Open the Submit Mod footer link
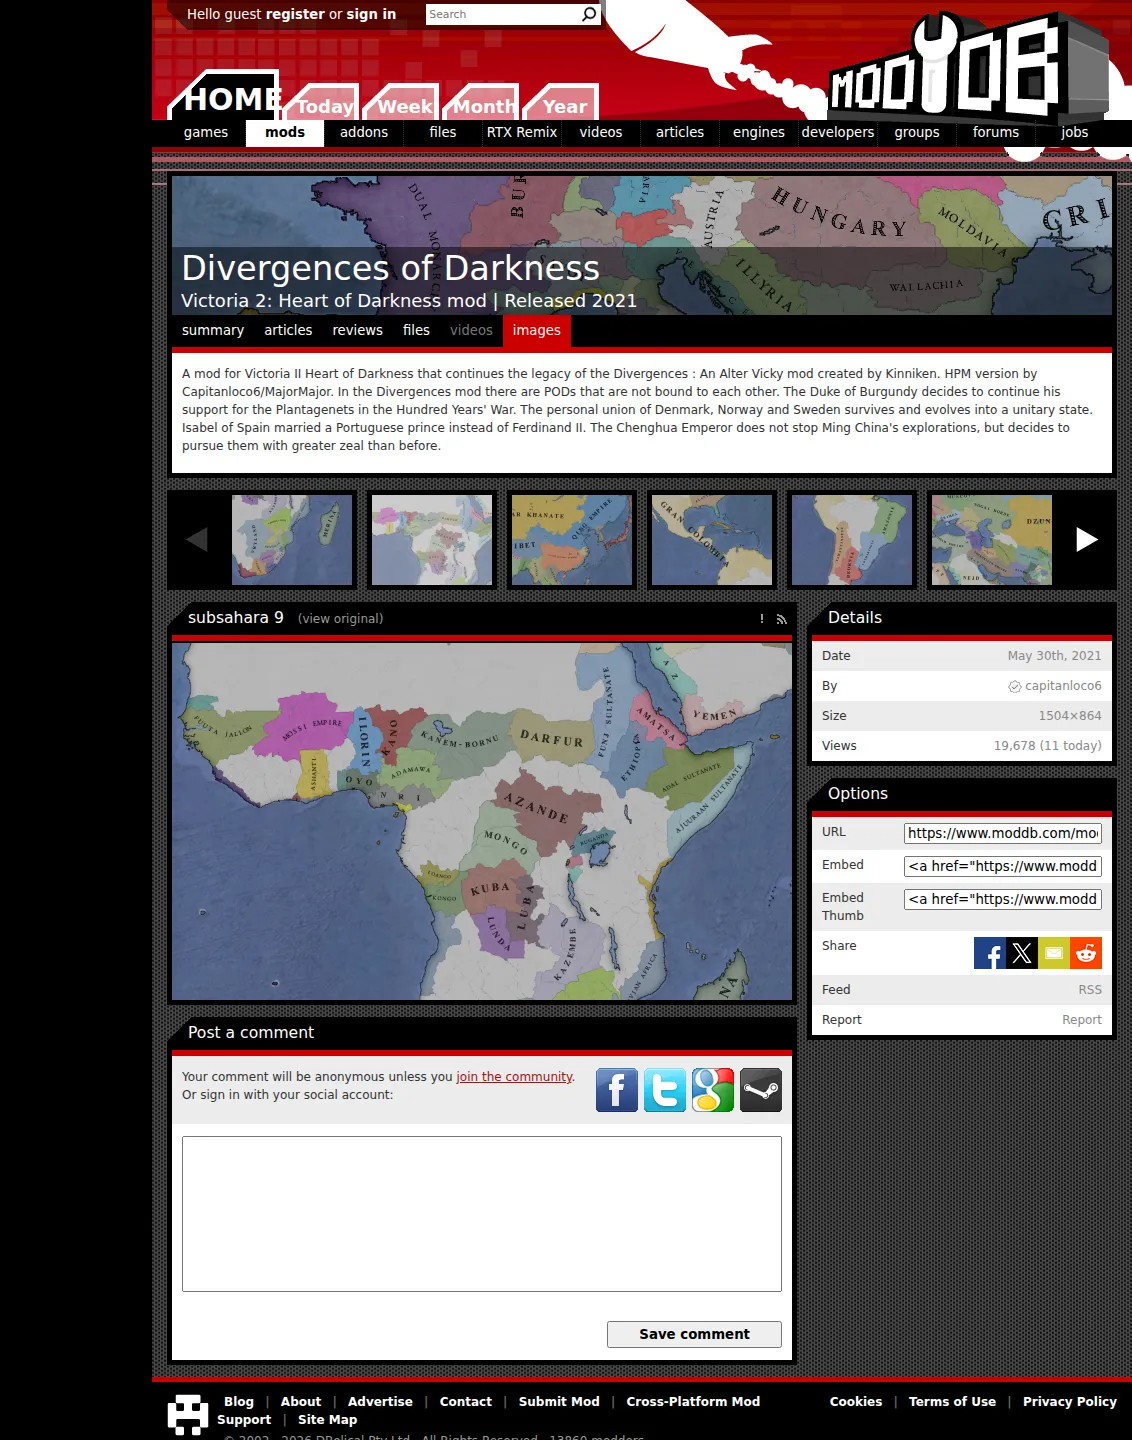The width and height of the screenshot is (1132, 1440). pyautogui.click(x=559, y=1402)
